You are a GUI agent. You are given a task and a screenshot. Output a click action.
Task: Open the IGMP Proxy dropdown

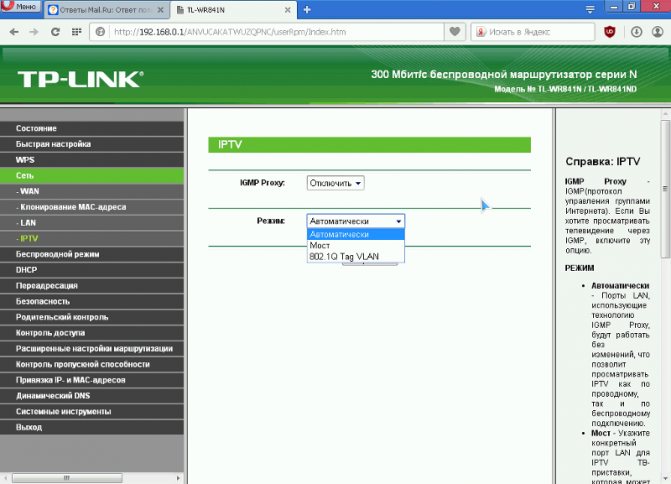pyautogui.click(x=336, y=183)
